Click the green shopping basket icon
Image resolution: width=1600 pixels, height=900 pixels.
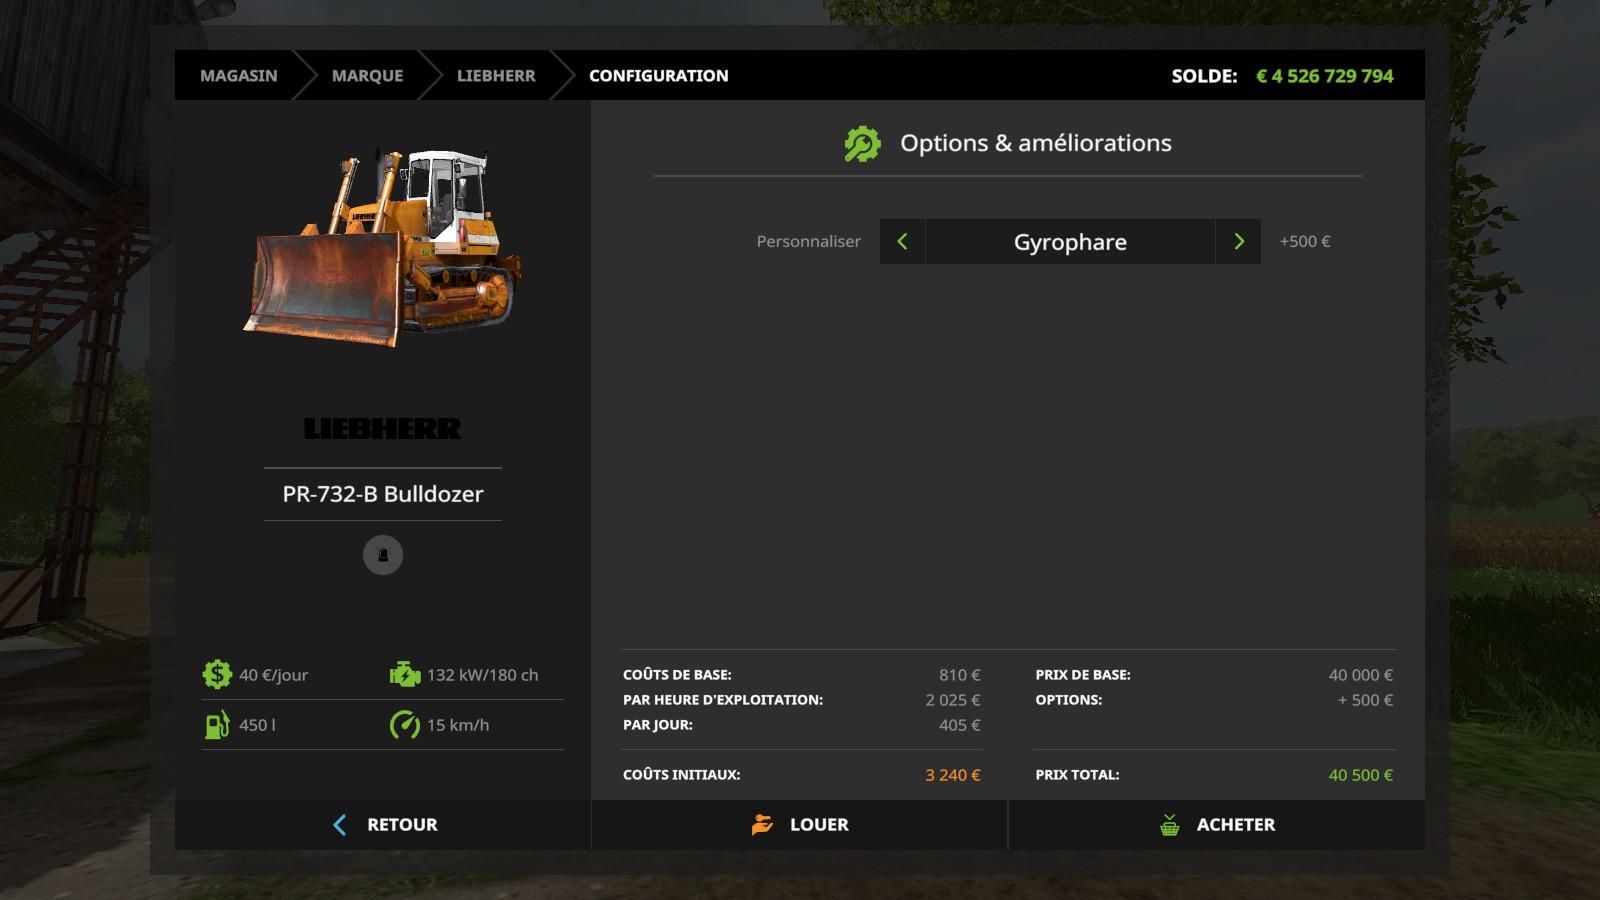pos(1169,825)
